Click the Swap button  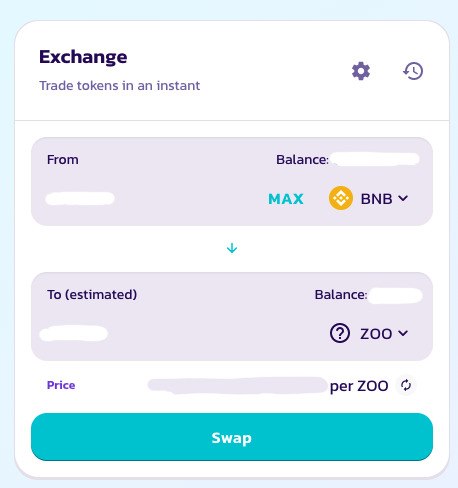(x=232, y=437)
